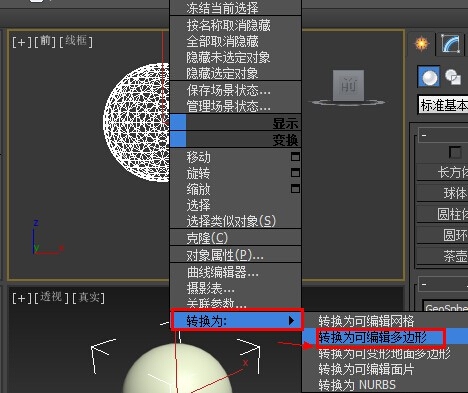Select the shaded sphere in perspective viewport

[x=177, y=369]
